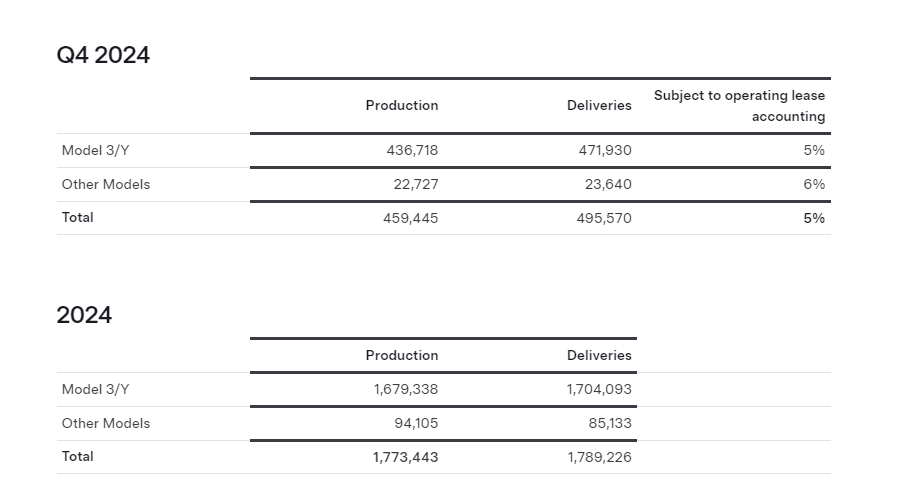Screen dimensions: 923x492
Task: Select the Q4 Model 3/Y production value 436,718
Action: (412, 151)
